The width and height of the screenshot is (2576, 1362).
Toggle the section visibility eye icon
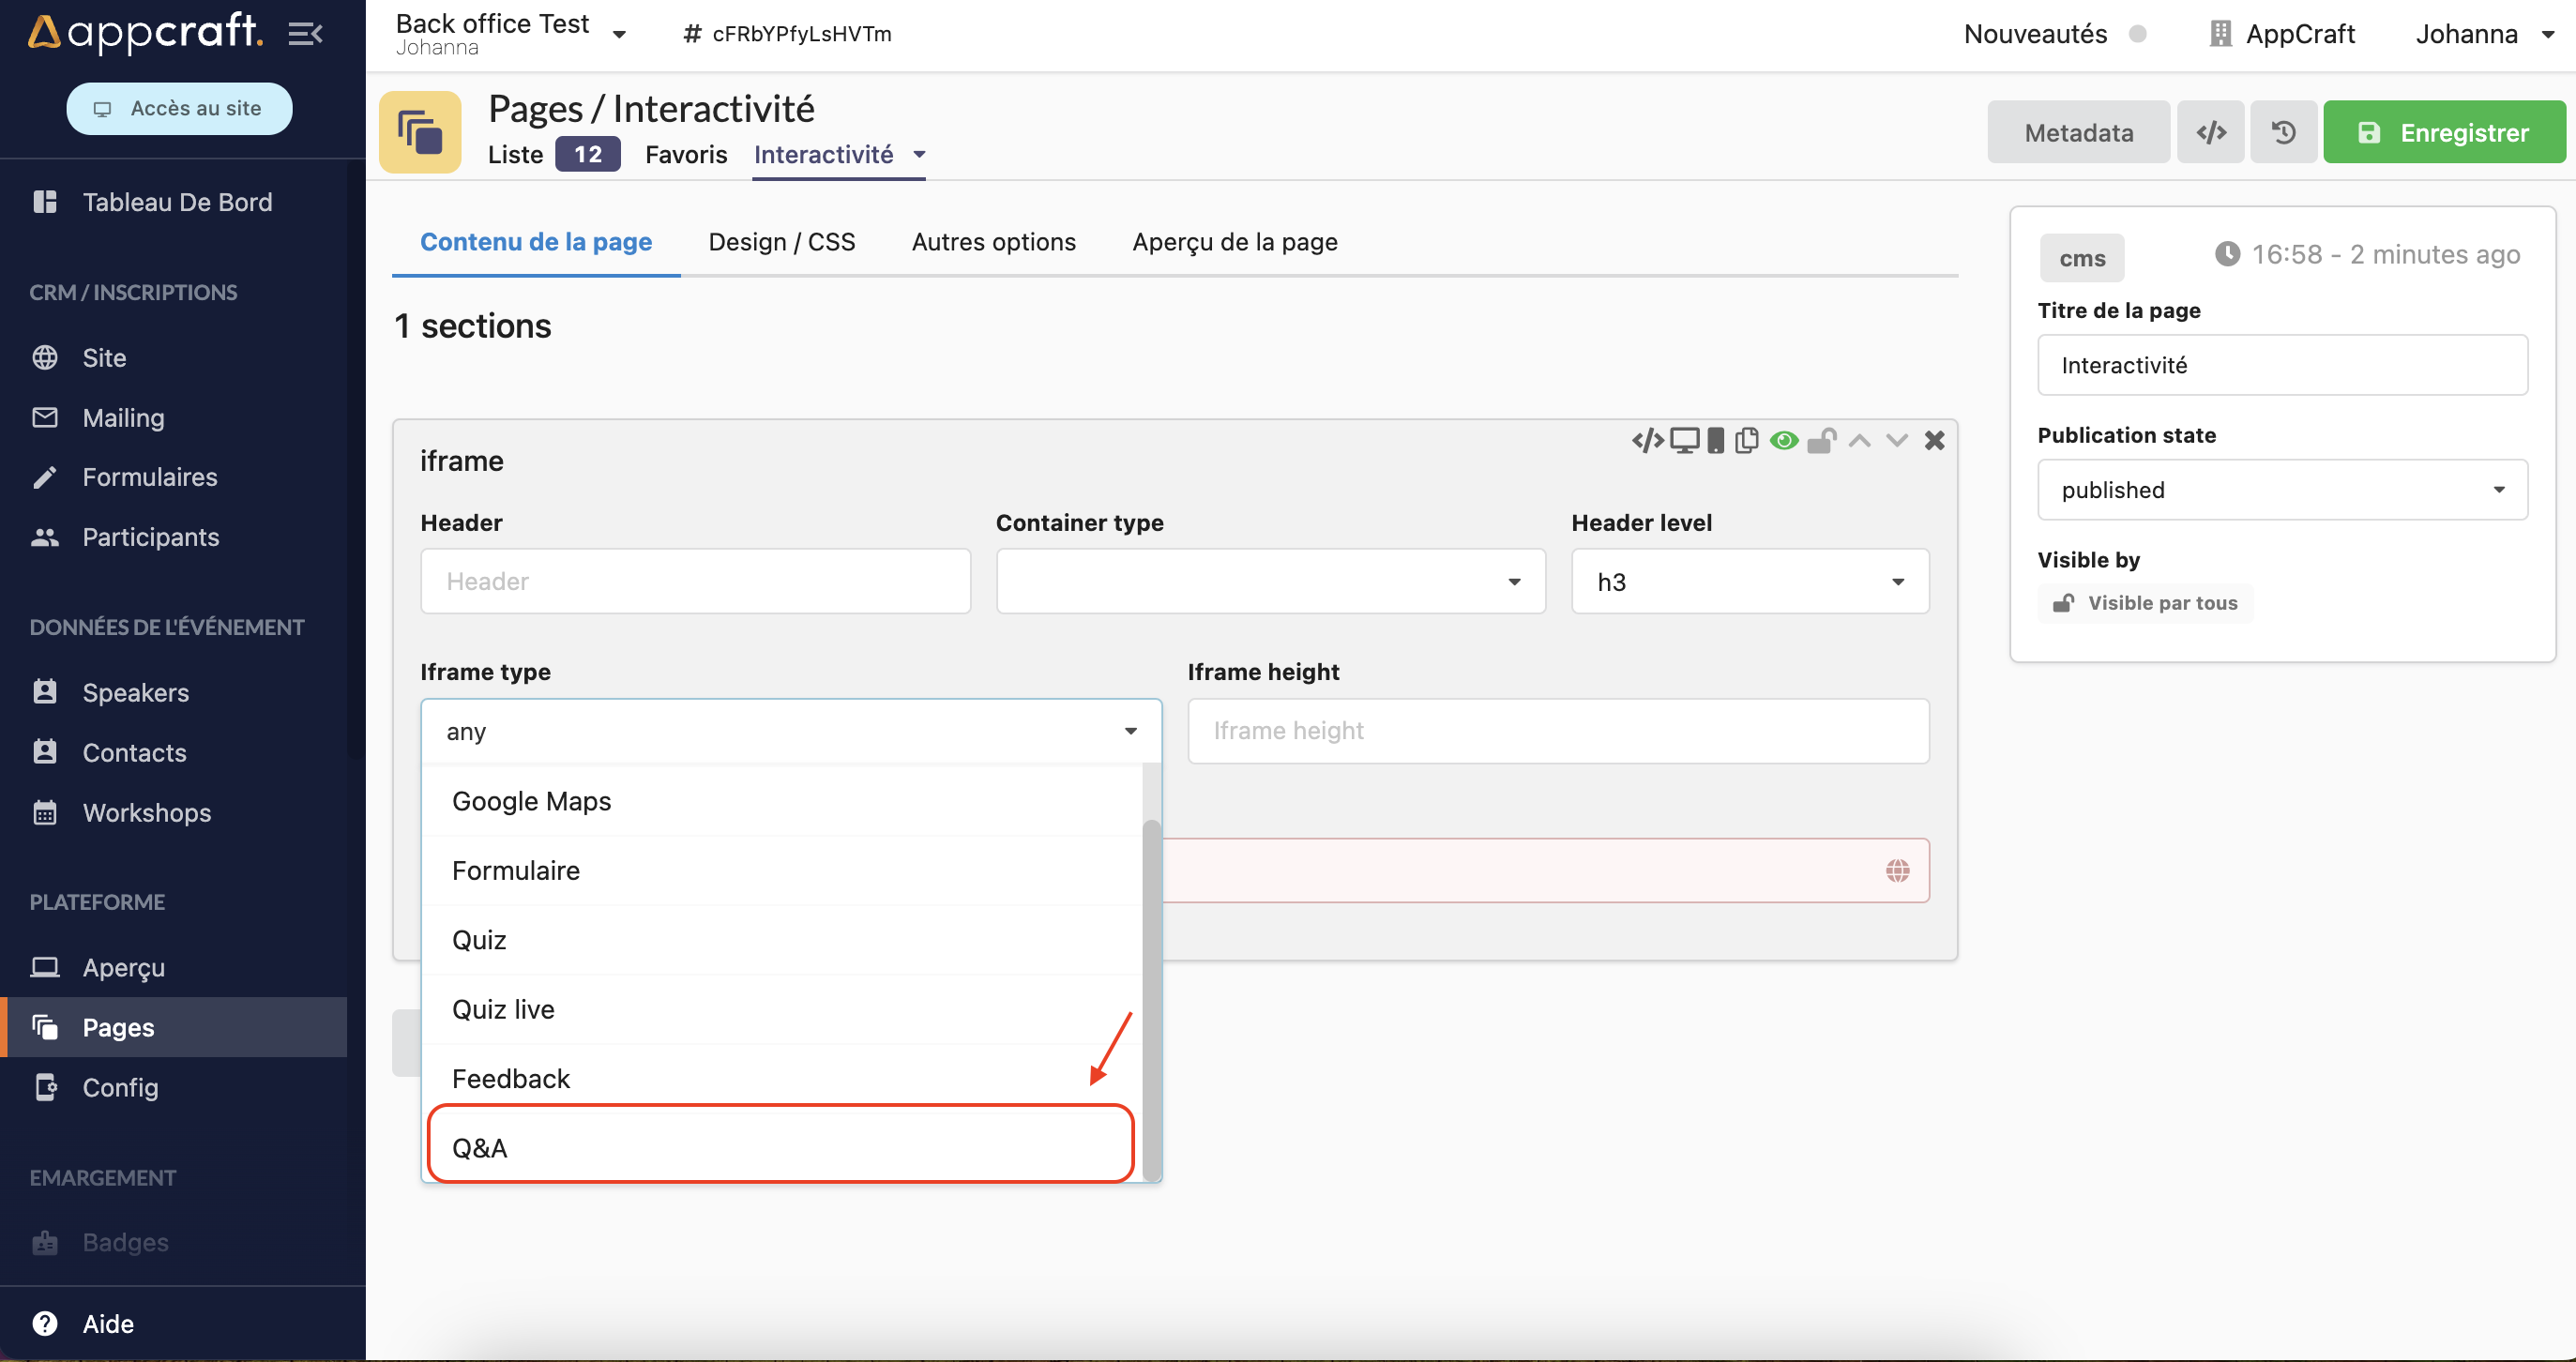tap(1783, 440)
